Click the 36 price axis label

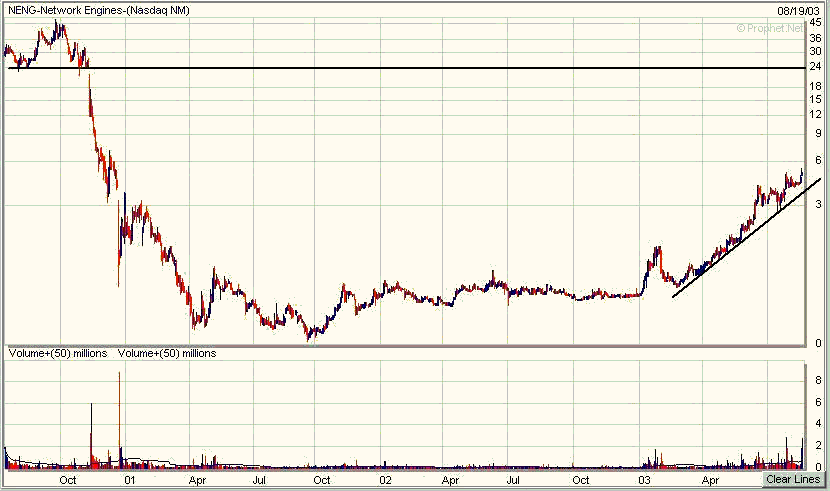pyautogui.click(x=816, y=38)
